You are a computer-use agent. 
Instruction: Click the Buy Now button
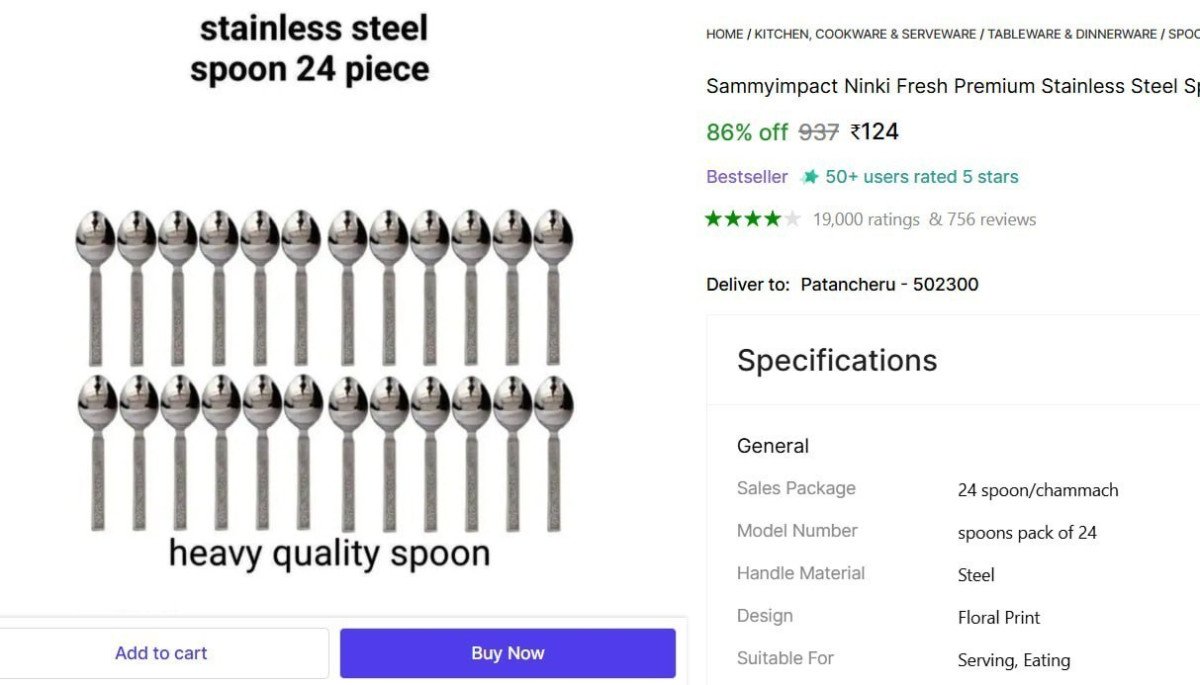508,652
